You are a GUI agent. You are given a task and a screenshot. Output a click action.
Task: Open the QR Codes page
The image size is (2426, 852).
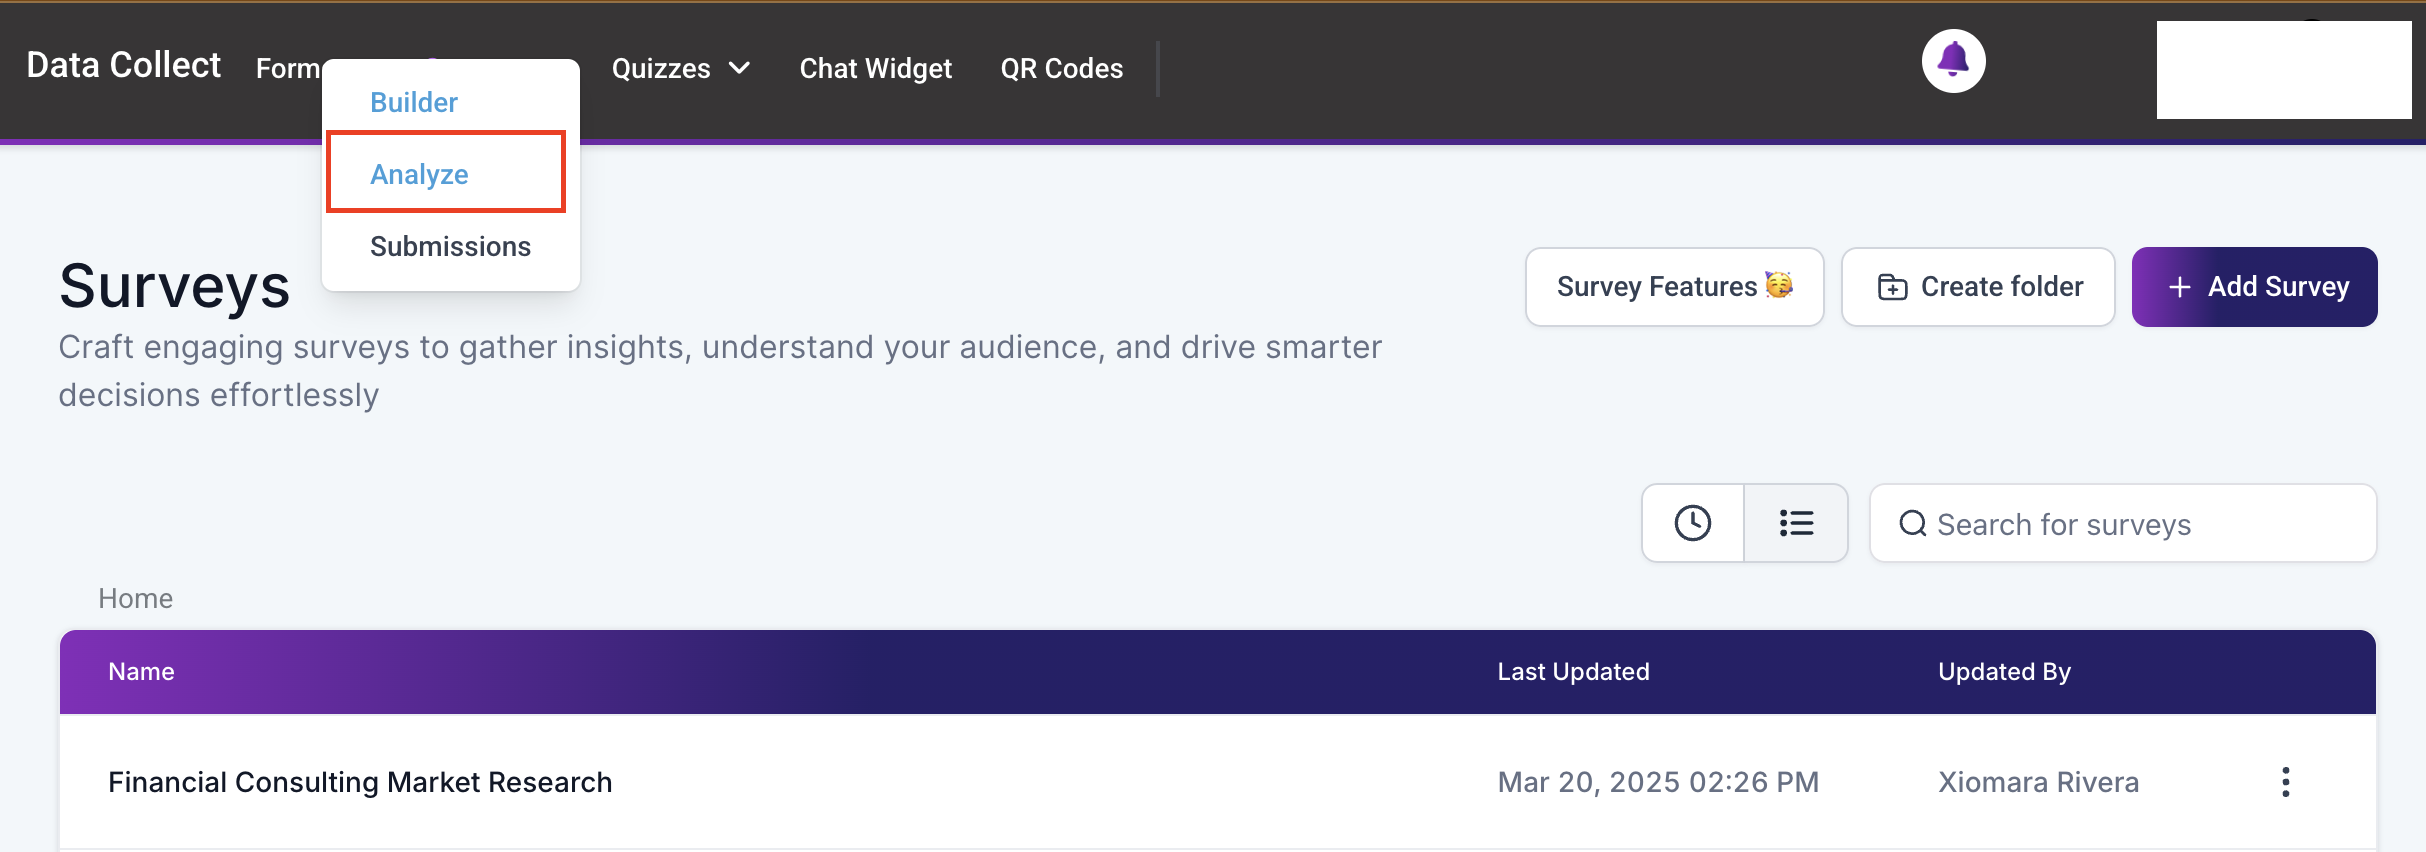(x=1062, y=68)
